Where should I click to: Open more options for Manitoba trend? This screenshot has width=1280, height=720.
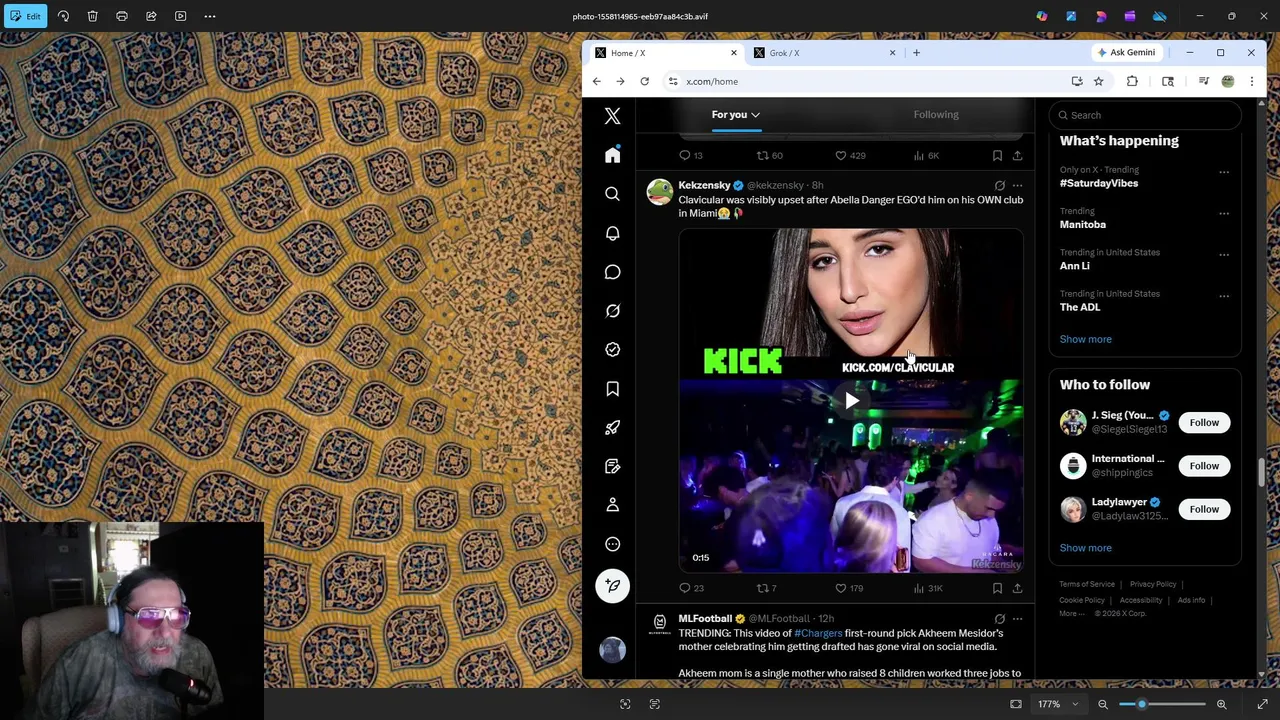coord(1224,214)
